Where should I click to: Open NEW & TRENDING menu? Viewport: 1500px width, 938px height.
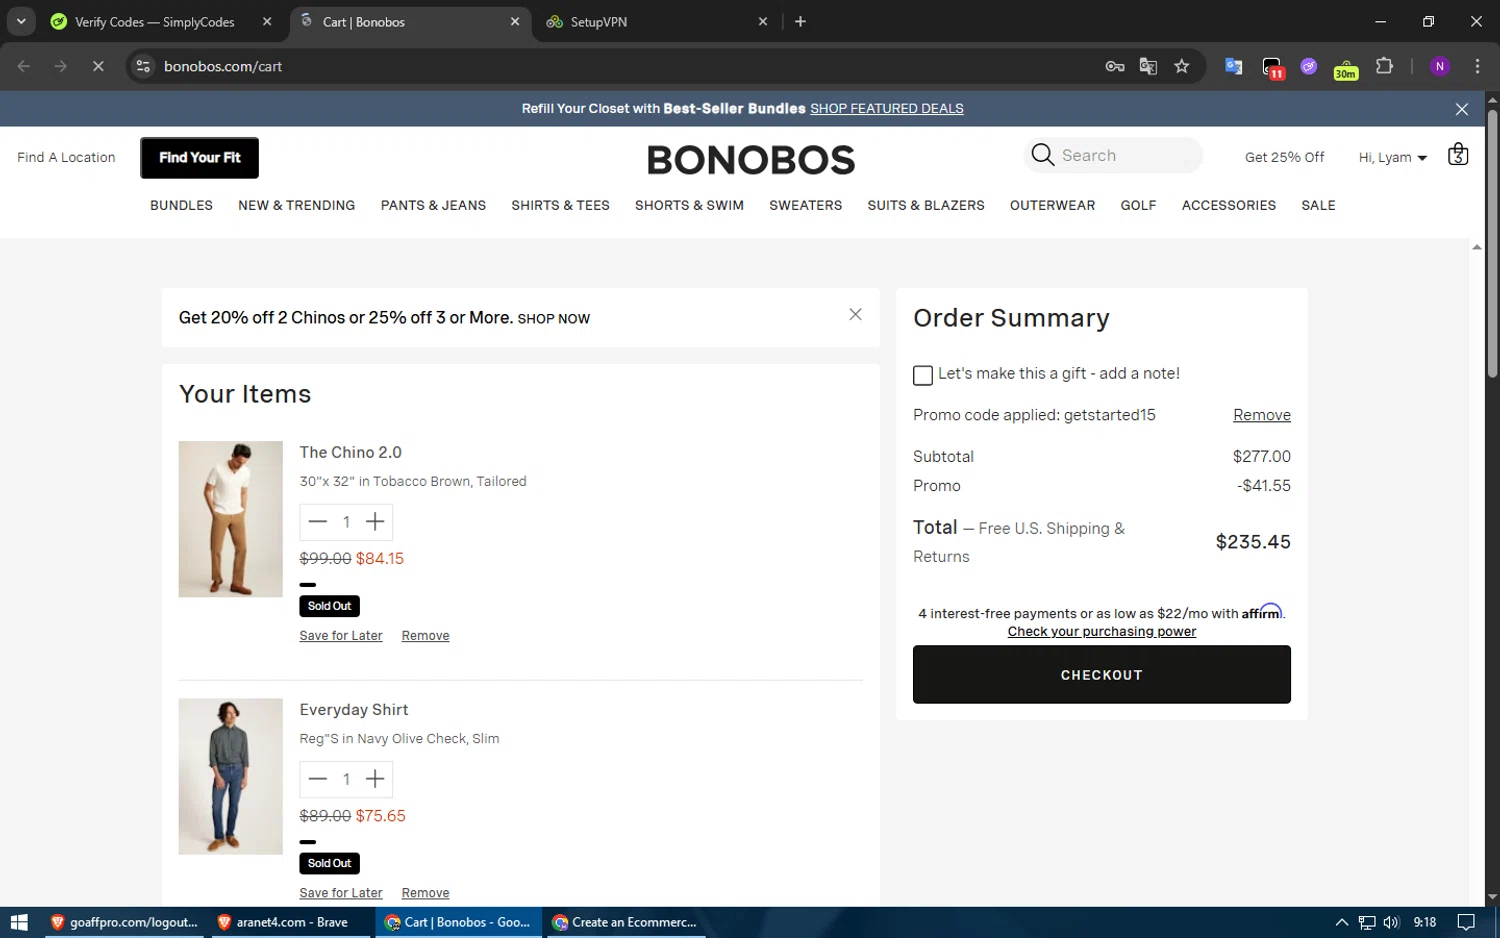[x=296, y=205]
